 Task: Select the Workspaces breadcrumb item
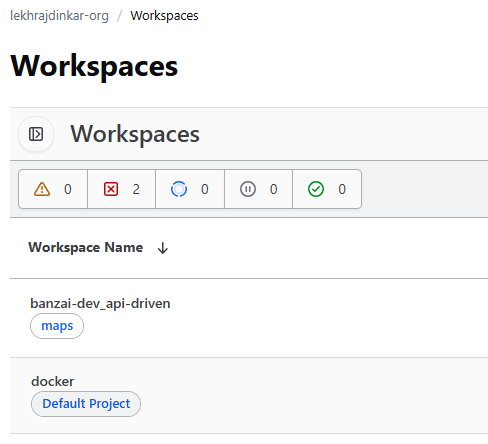pyautogui.click(x=164, y=16)
